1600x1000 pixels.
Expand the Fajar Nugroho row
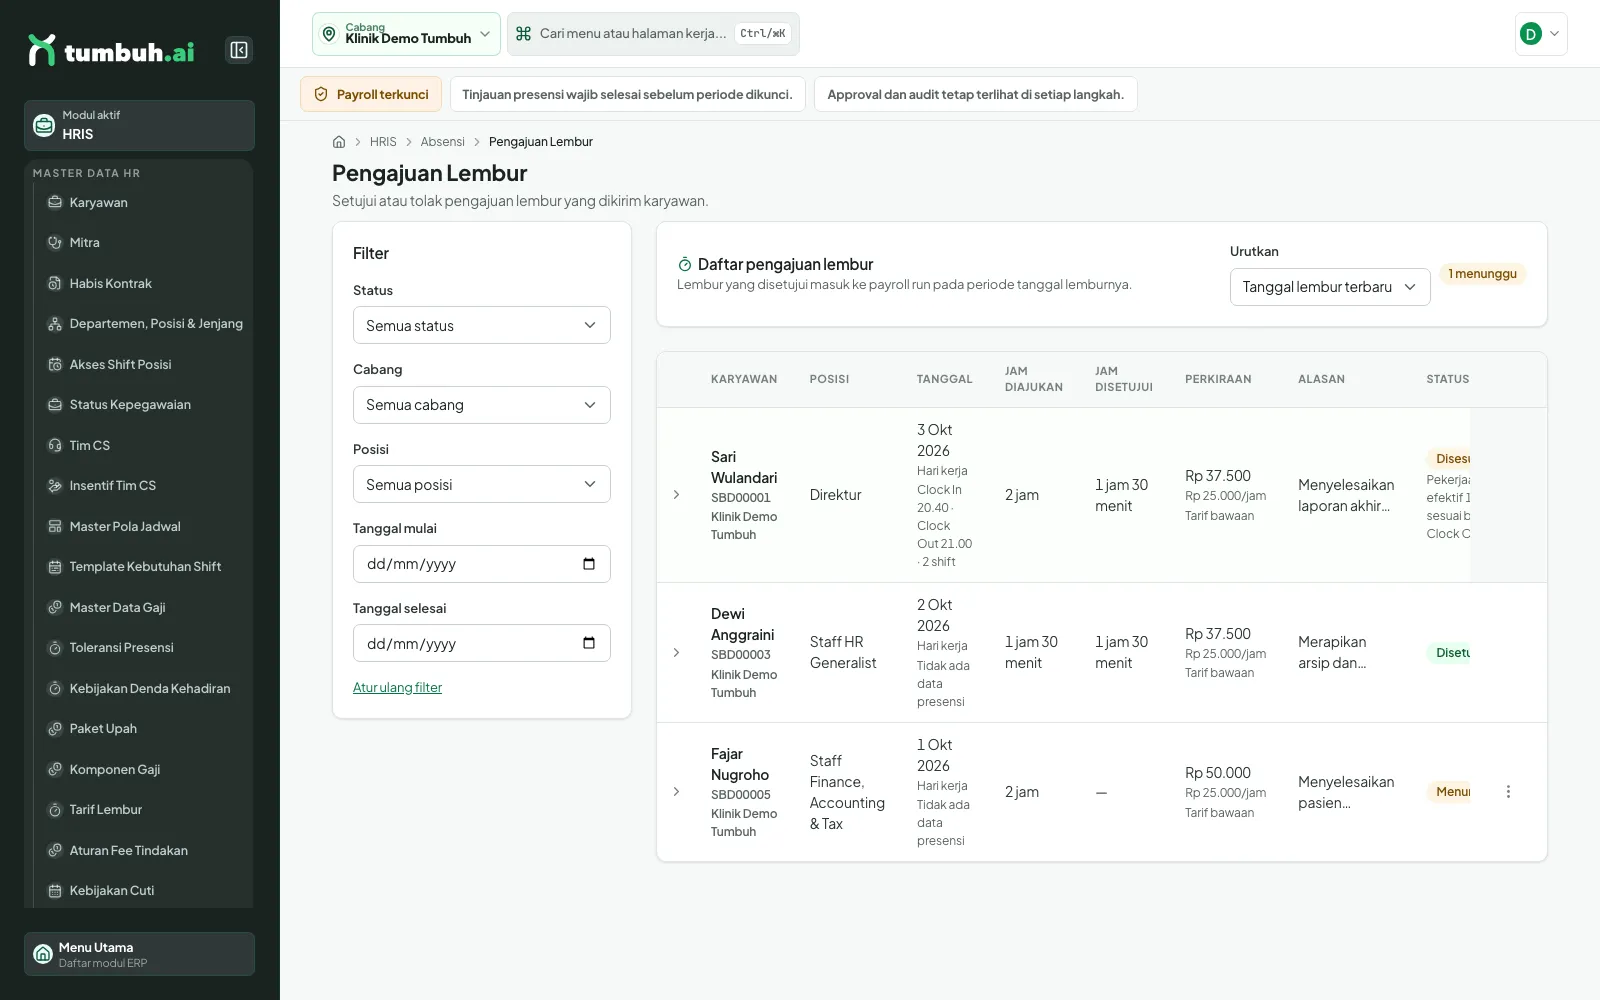pyautogui.click(x=676, y=792)
